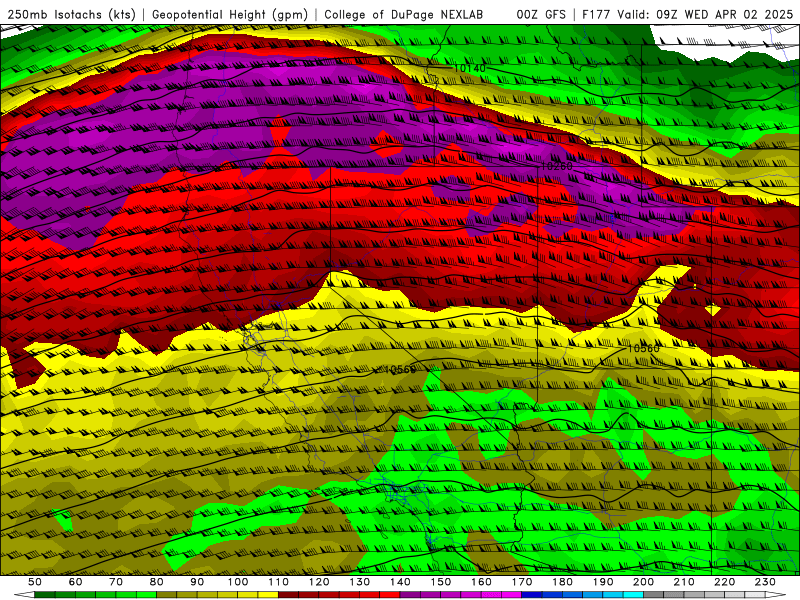Click the color bar value 90
The height and width of the screenshot is (600, 800).
[x=197, y=582]
